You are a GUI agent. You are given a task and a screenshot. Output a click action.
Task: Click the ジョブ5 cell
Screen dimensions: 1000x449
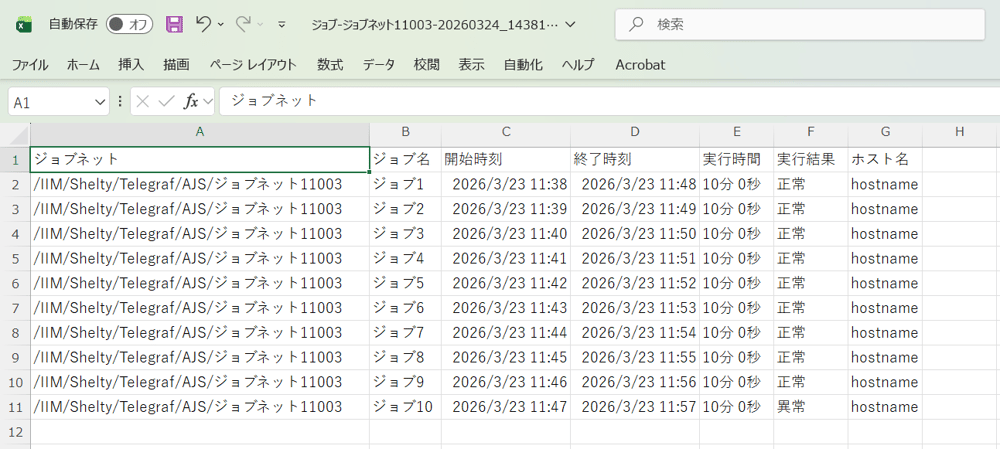(406, 283)
